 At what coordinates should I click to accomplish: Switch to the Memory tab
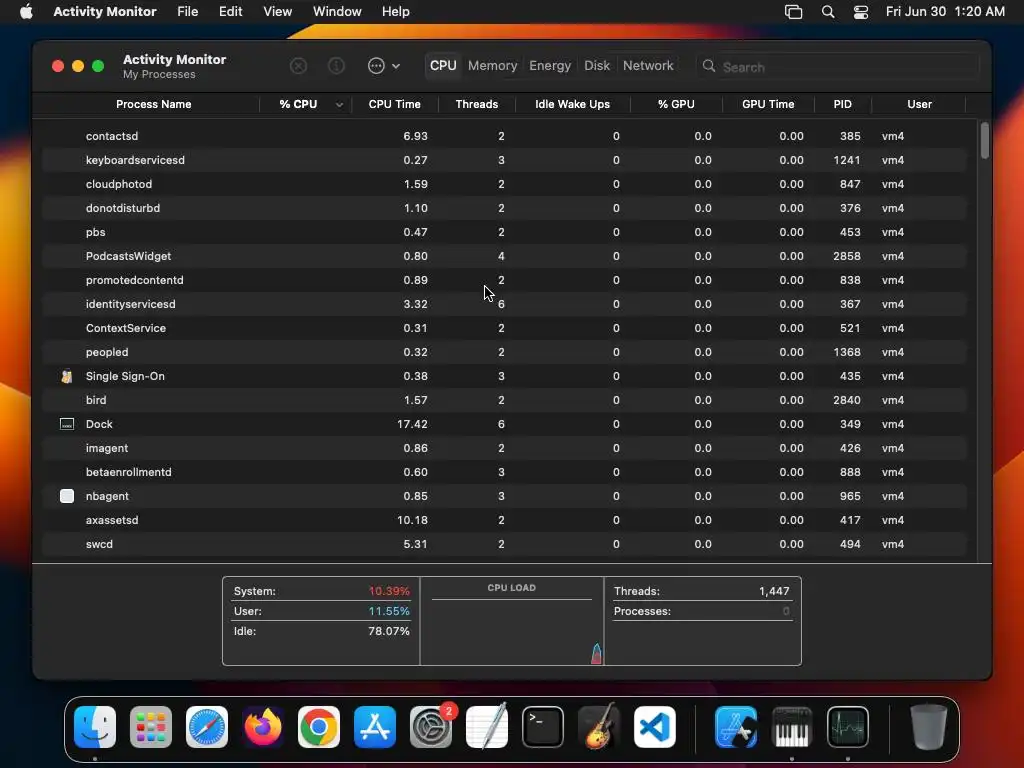[492, 65]
